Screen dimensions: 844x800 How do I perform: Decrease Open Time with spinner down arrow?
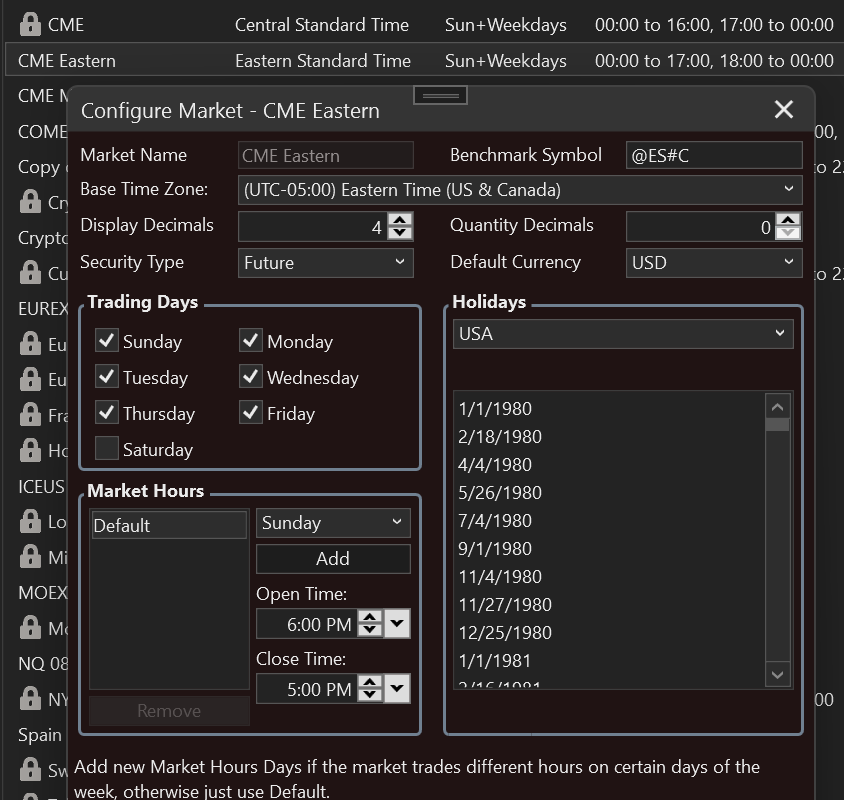[370, 630]
